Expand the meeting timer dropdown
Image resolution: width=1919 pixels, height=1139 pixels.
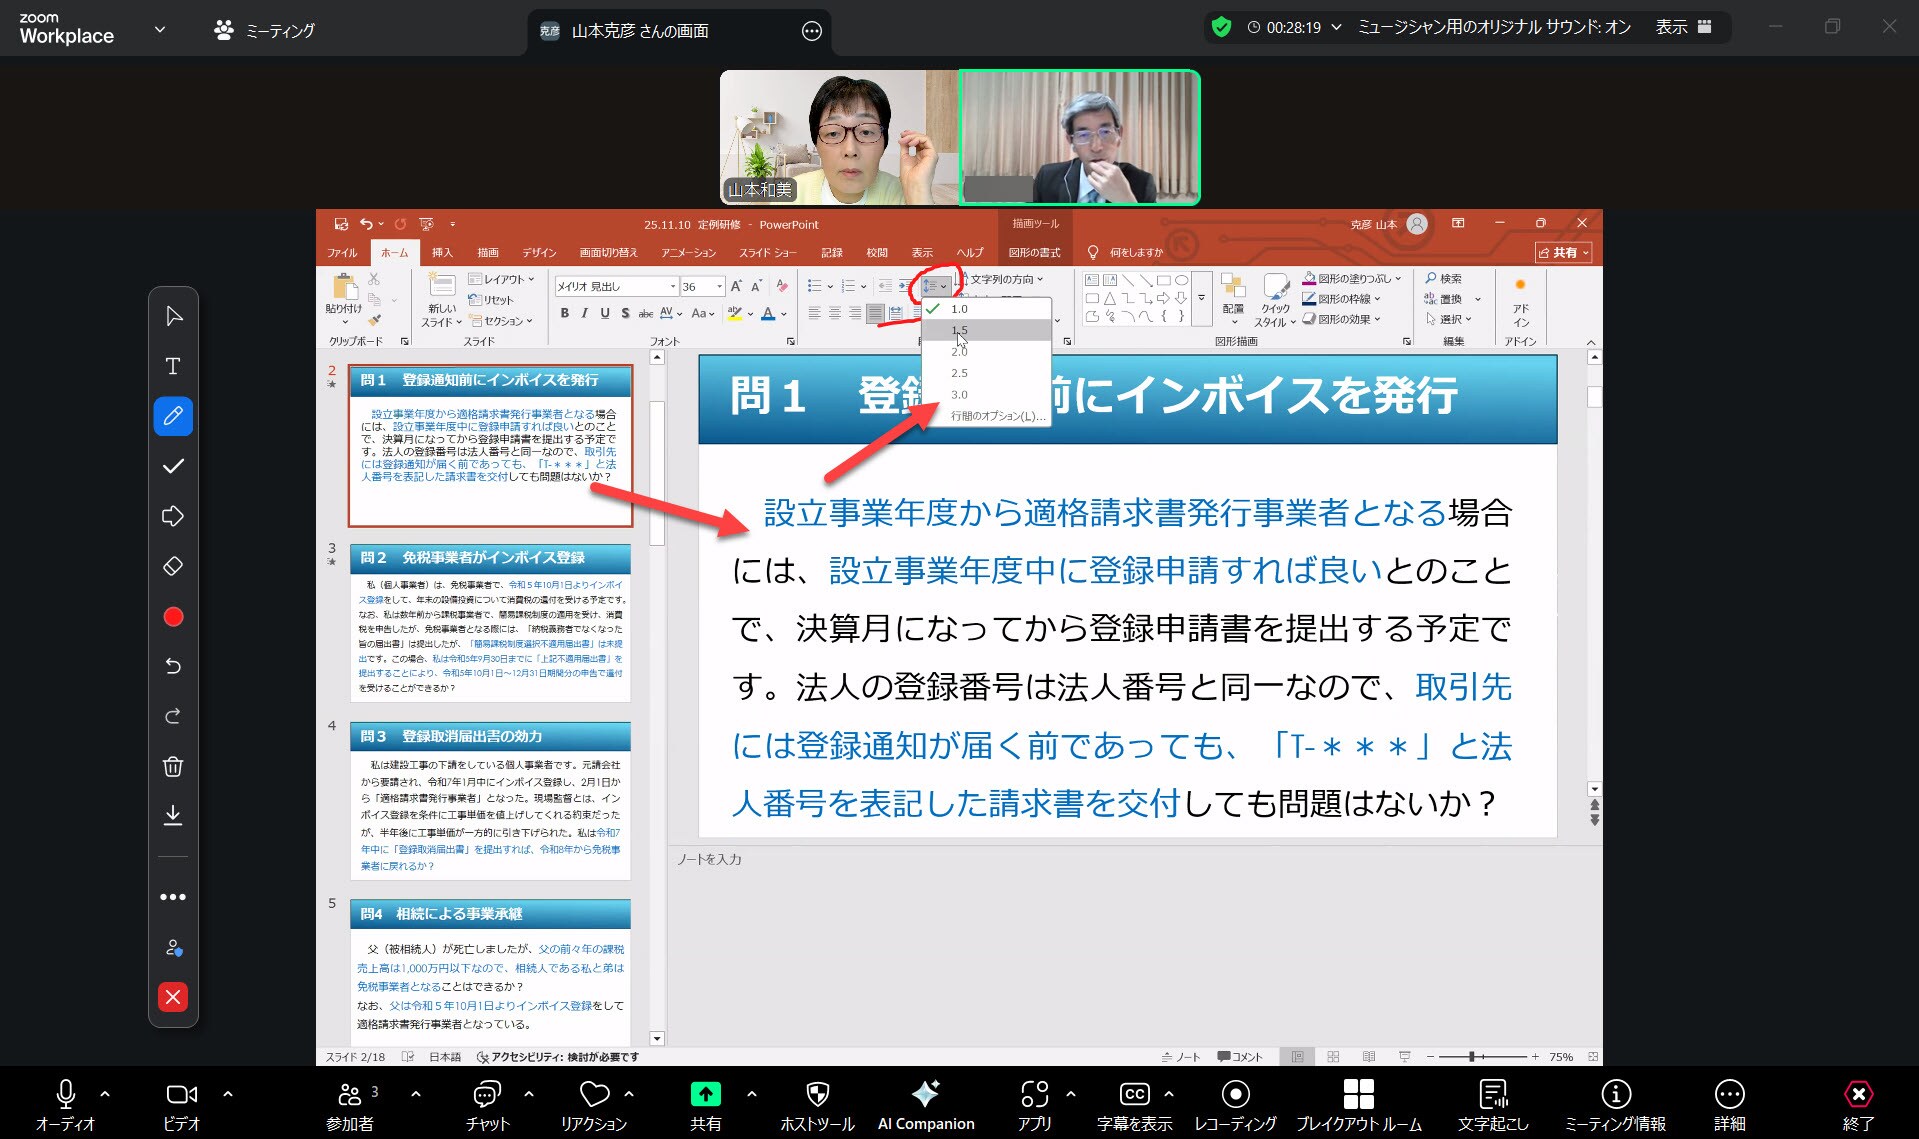click(x=1336, y=28)
